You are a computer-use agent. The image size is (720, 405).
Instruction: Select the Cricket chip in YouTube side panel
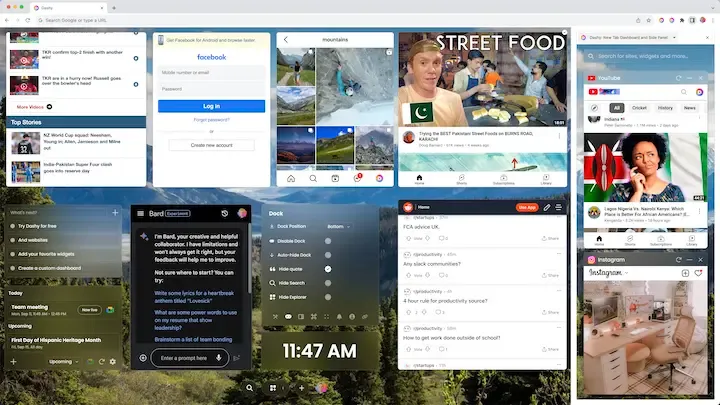click(x=639, y=108)
